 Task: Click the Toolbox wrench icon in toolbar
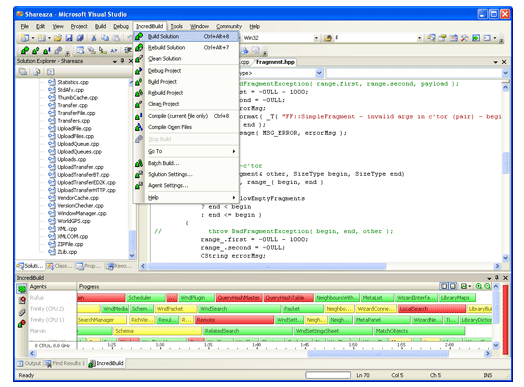pyautogui.click(x=465, y=38)
